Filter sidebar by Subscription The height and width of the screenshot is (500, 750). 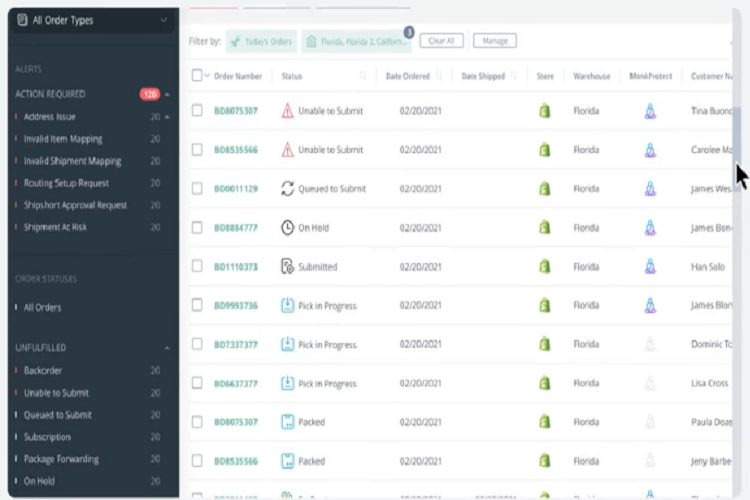[x=47, y=437]
